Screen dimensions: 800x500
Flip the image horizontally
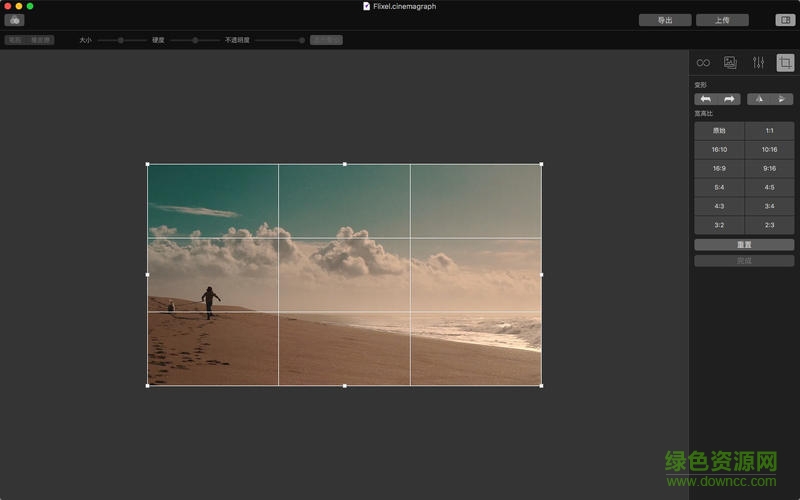[x=759, y=99]
